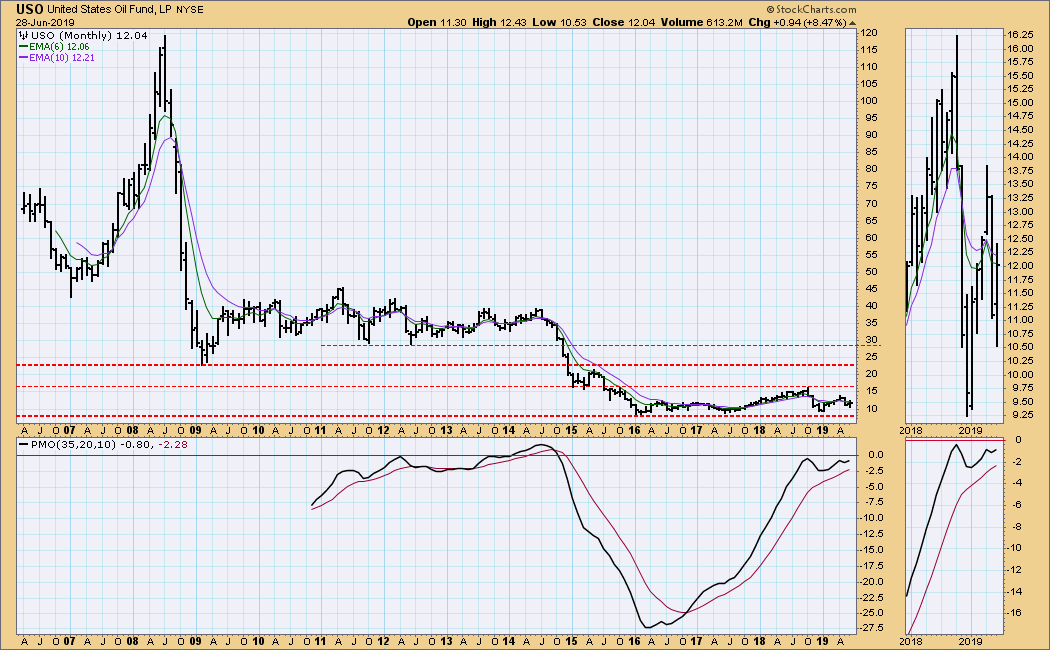Click the bar-chart icon before USO (Monthly)
Screen dimensions: 1050x650
(x=23, y=35)
